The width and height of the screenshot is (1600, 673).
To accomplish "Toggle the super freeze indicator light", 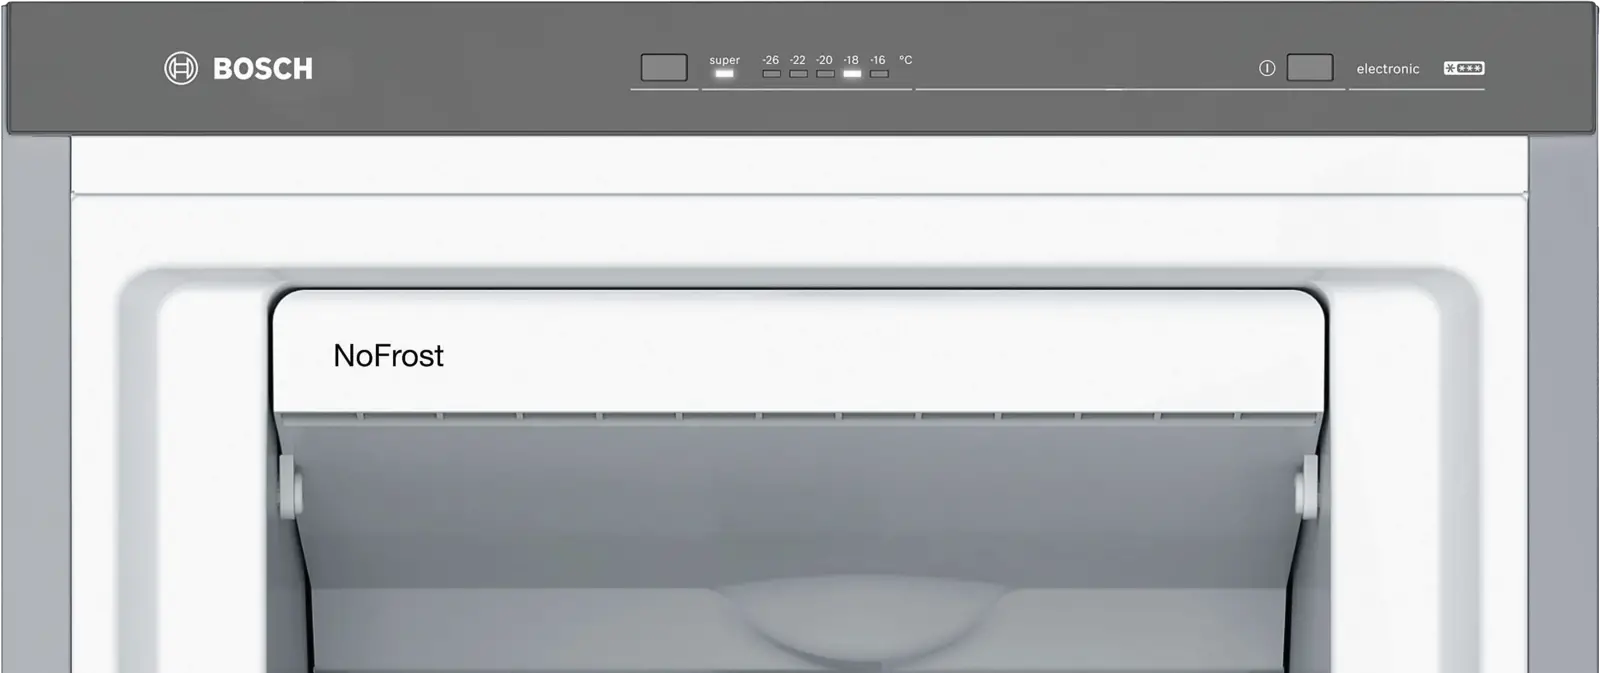I will coord(724,74).
